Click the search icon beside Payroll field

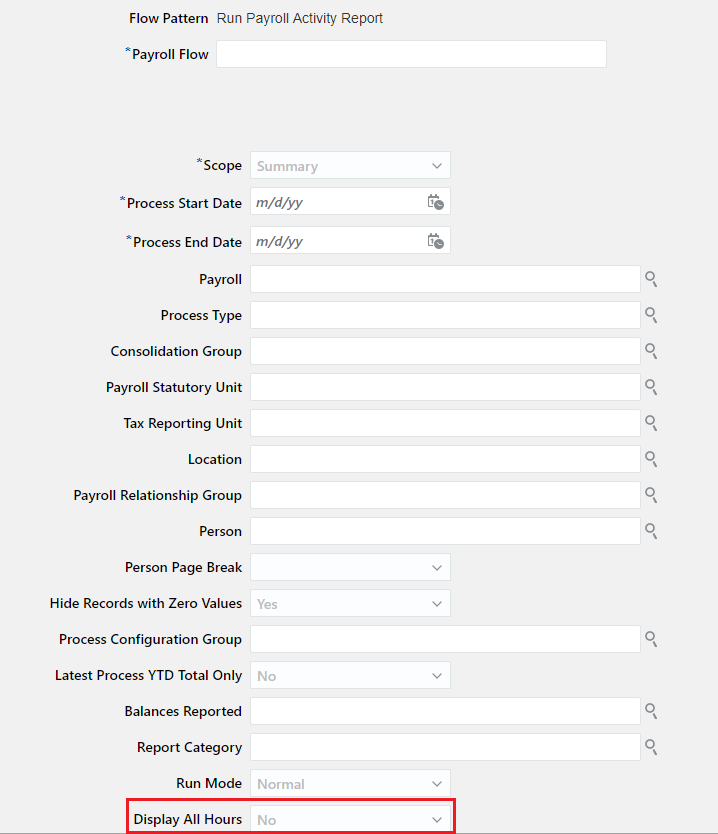point(650,279)
